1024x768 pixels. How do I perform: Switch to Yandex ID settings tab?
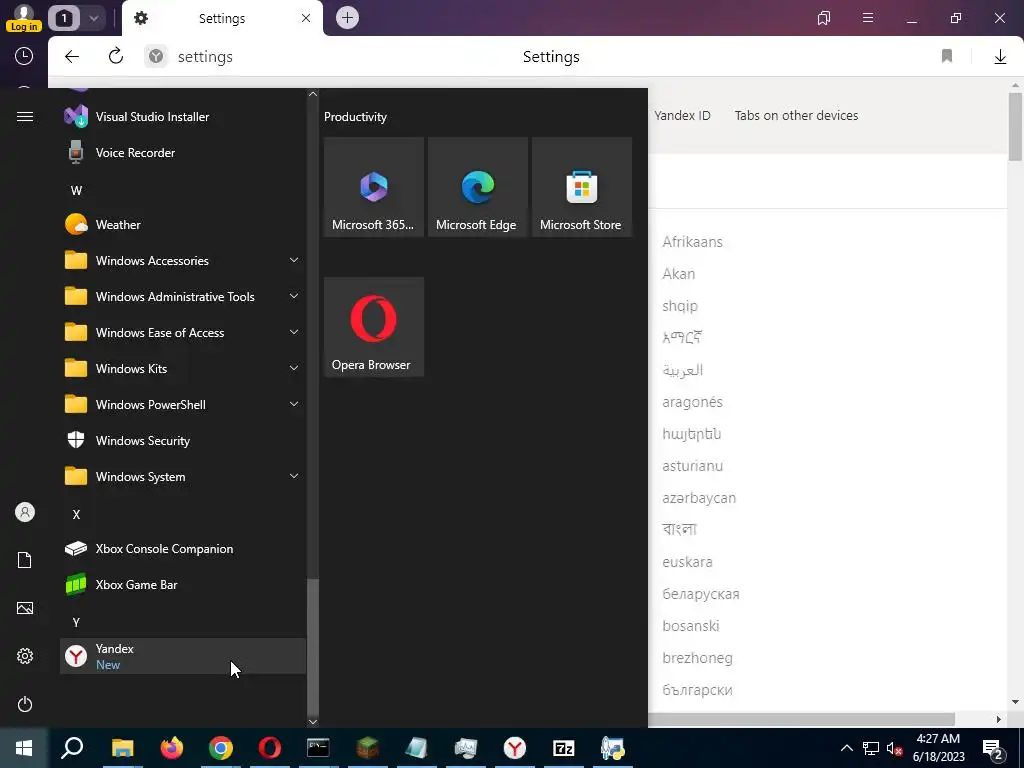tap(682, 116)
